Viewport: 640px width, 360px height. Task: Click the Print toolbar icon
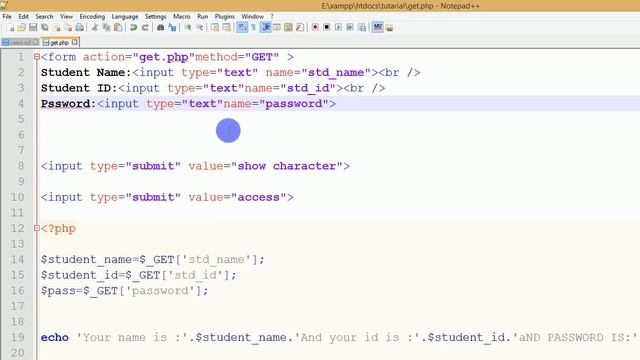click(80, 27)
